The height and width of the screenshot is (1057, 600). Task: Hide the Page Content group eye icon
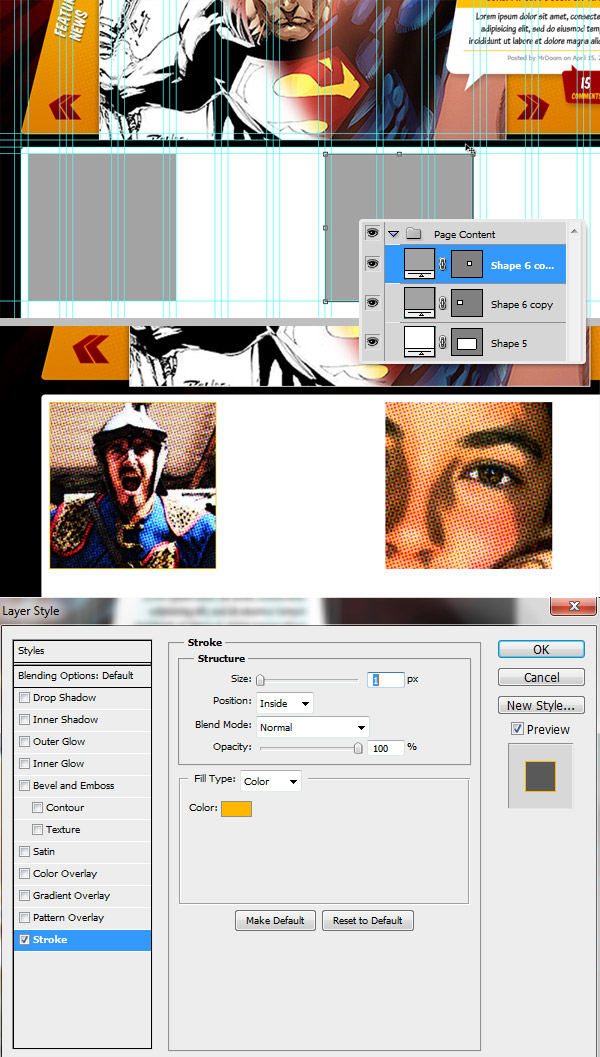(372, 233)
